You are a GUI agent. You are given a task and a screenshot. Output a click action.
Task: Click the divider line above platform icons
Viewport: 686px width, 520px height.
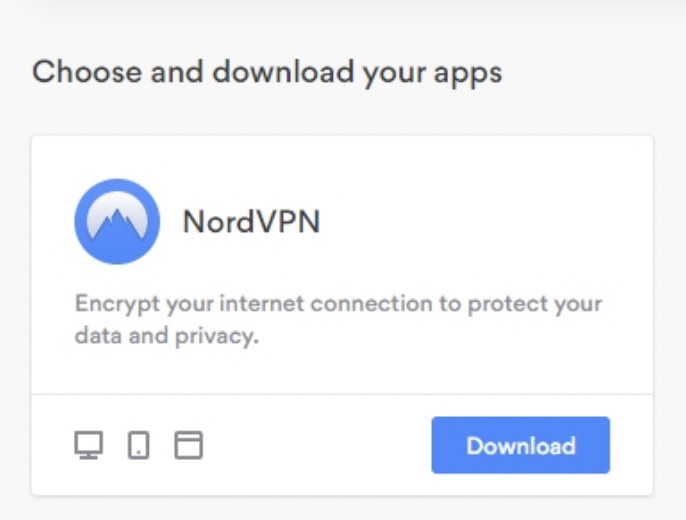click(342, 394)
